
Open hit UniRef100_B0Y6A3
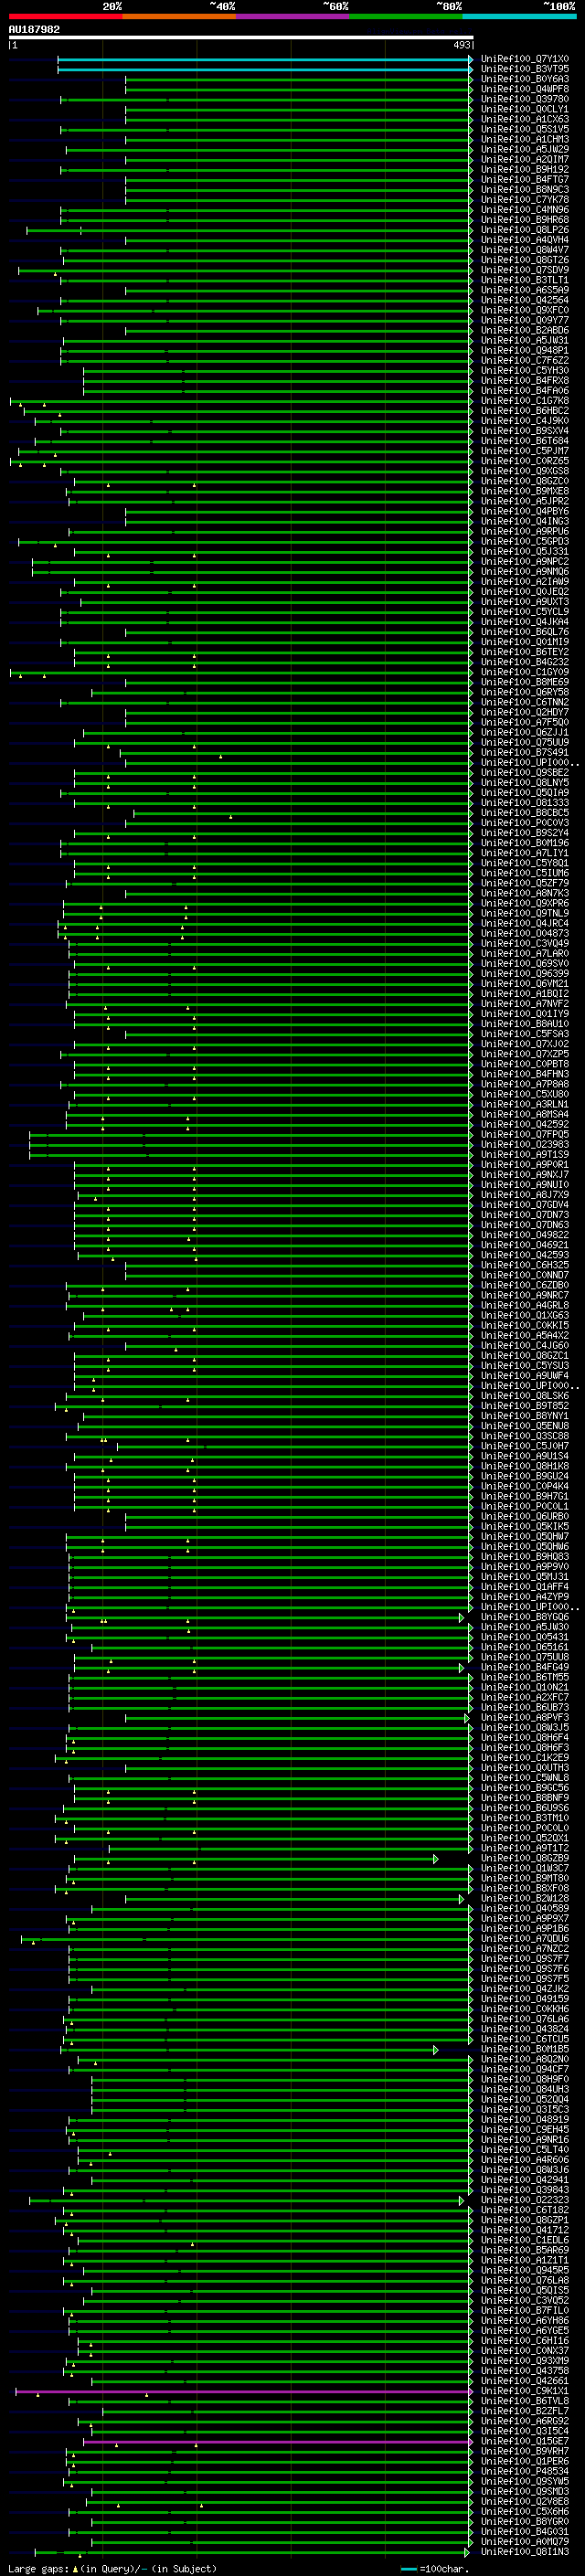[x=525, y=80]
